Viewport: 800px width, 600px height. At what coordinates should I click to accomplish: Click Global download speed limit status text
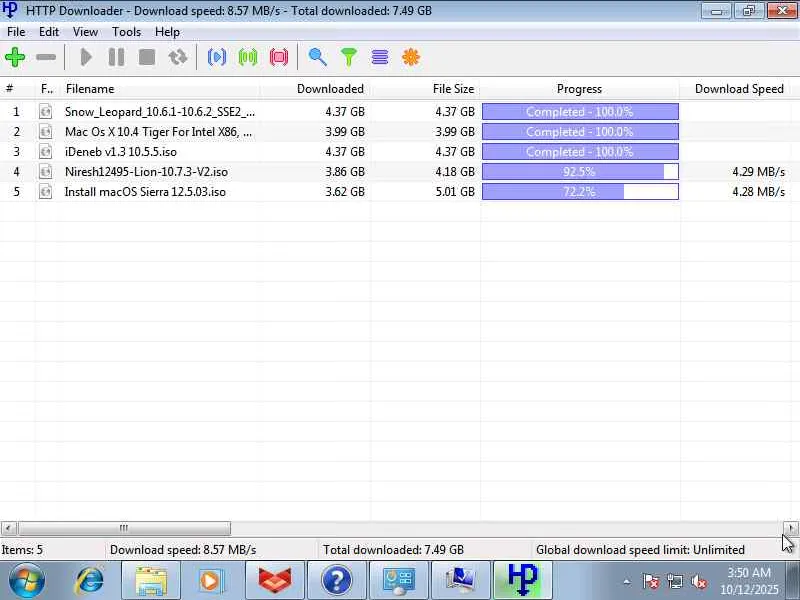pyautogui.click(x=640, y=549)
